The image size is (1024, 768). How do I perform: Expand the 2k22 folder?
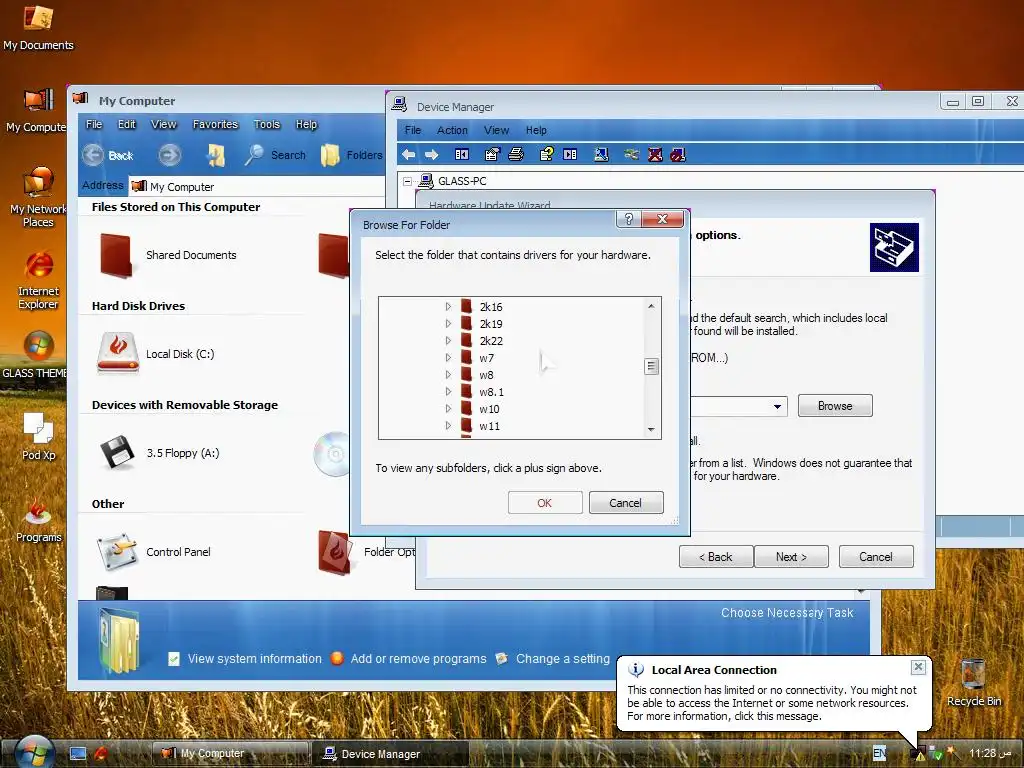click(448, 340)
